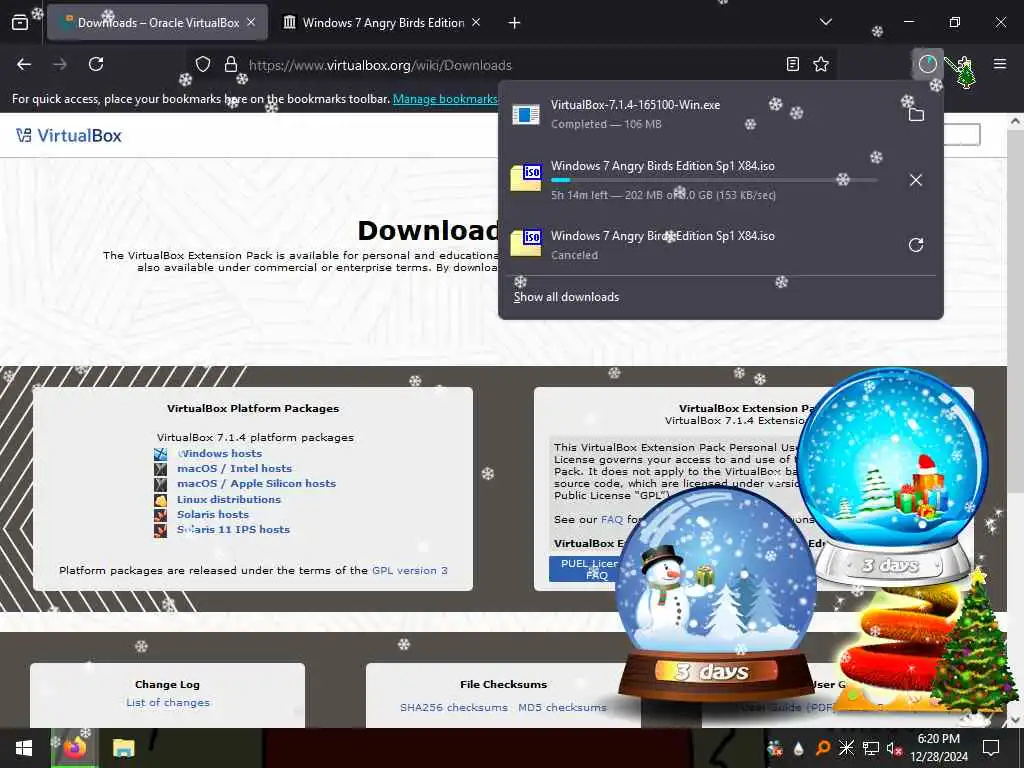The height and width of the screenshot is (768, 1024).
Task: Download the macOS / Intel hosts package
Action: (x=234, y=468)
